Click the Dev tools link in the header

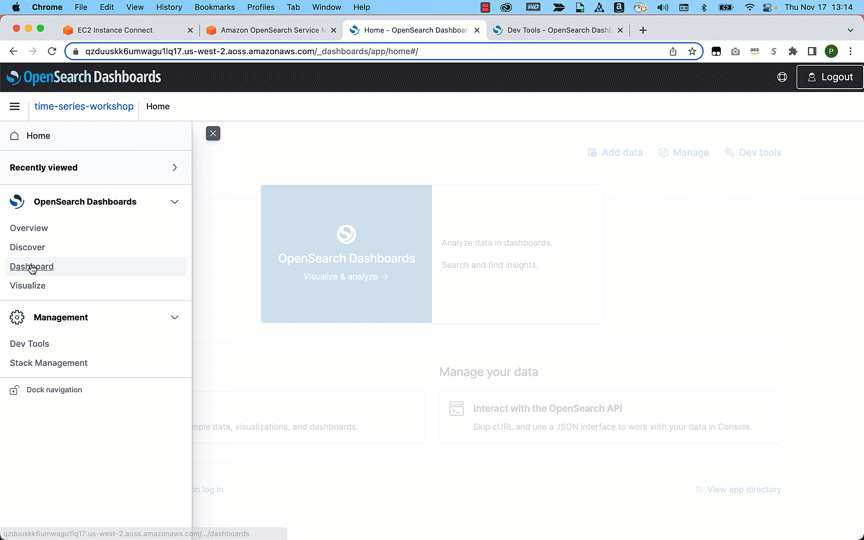[753, 153]
